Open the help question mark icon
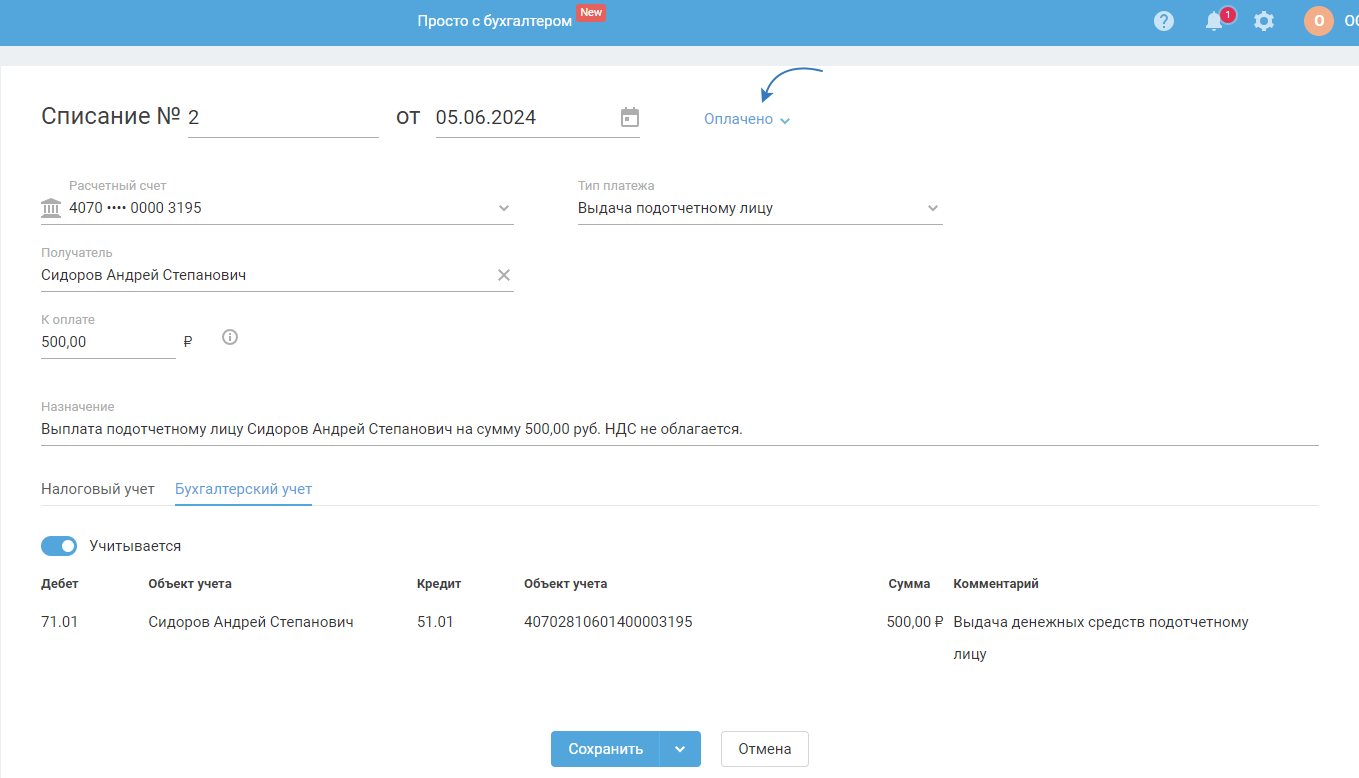This screenshot has height=778, width=1359. pos(1163,21)
